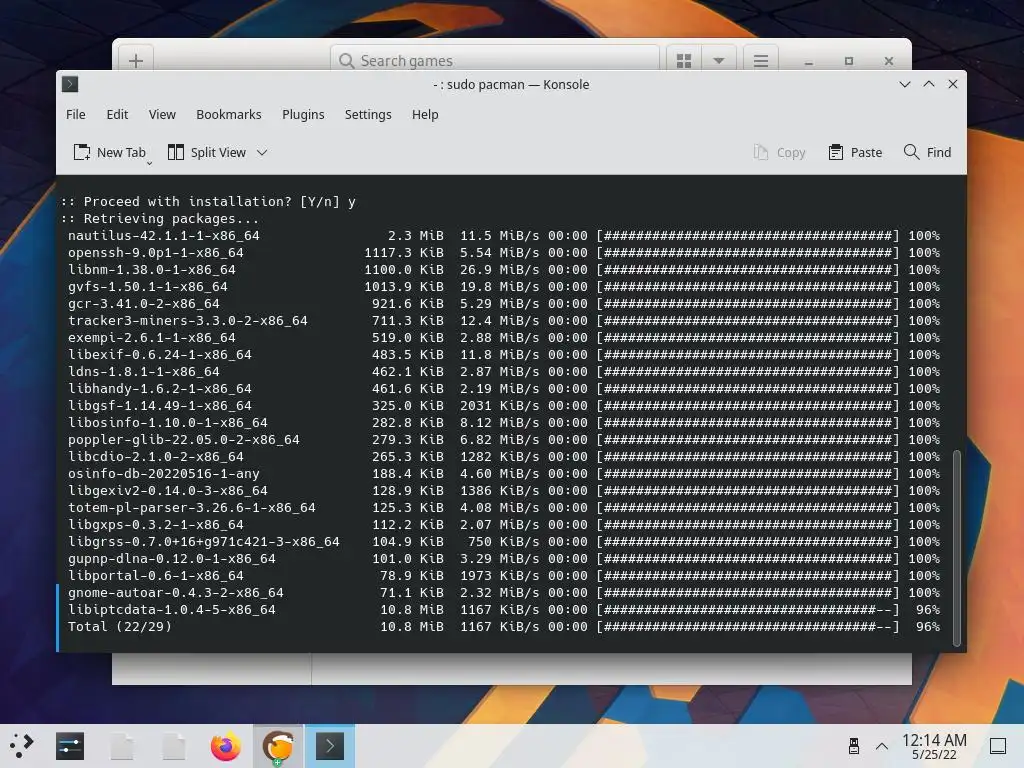The width and height of the screenshot is (1024, 768).
Task: Open the File menu in Konsole
Action: (x=76, y=114)
